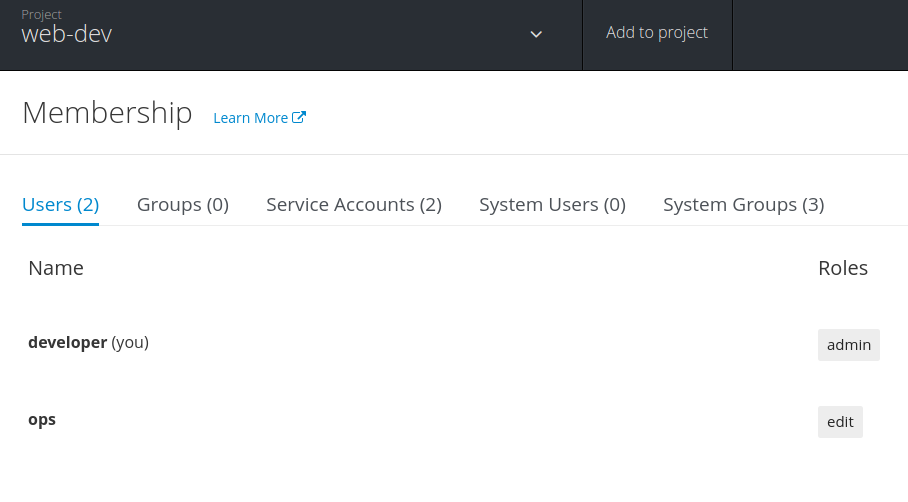908x502 pixels.
Task: Select the Users (2) tab
Action: [x=60, y=205]
